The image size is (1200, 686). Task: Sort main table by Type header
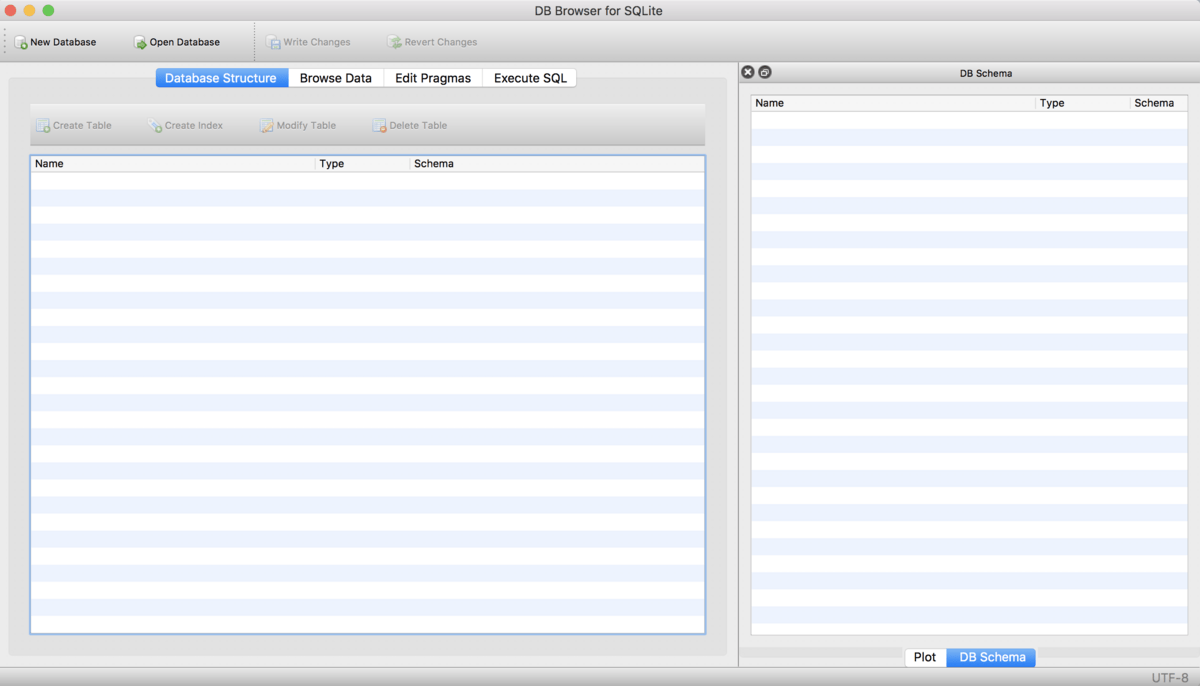362,163
